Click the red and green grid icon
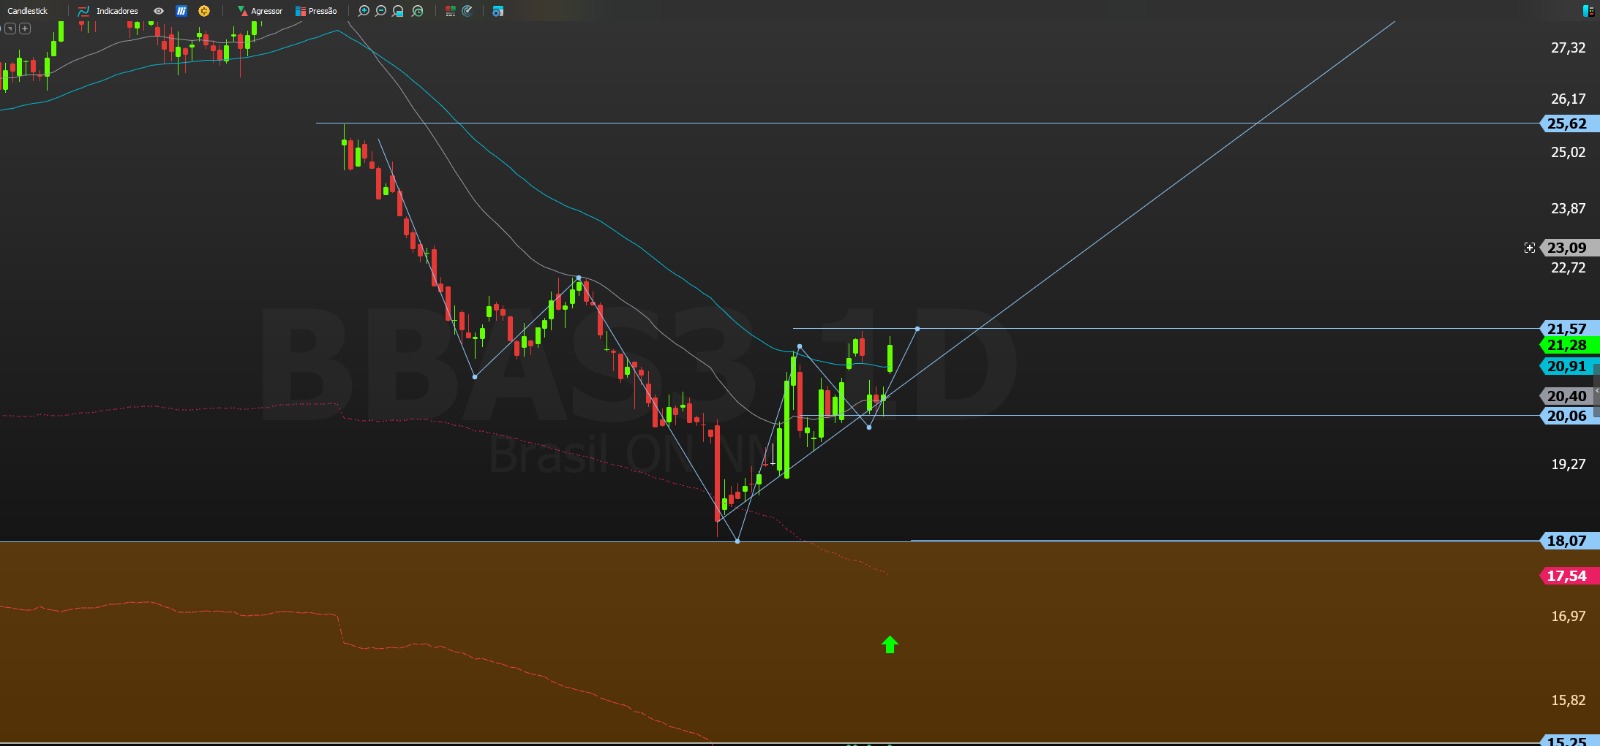1600x746 pixels. tap(450, 11)
